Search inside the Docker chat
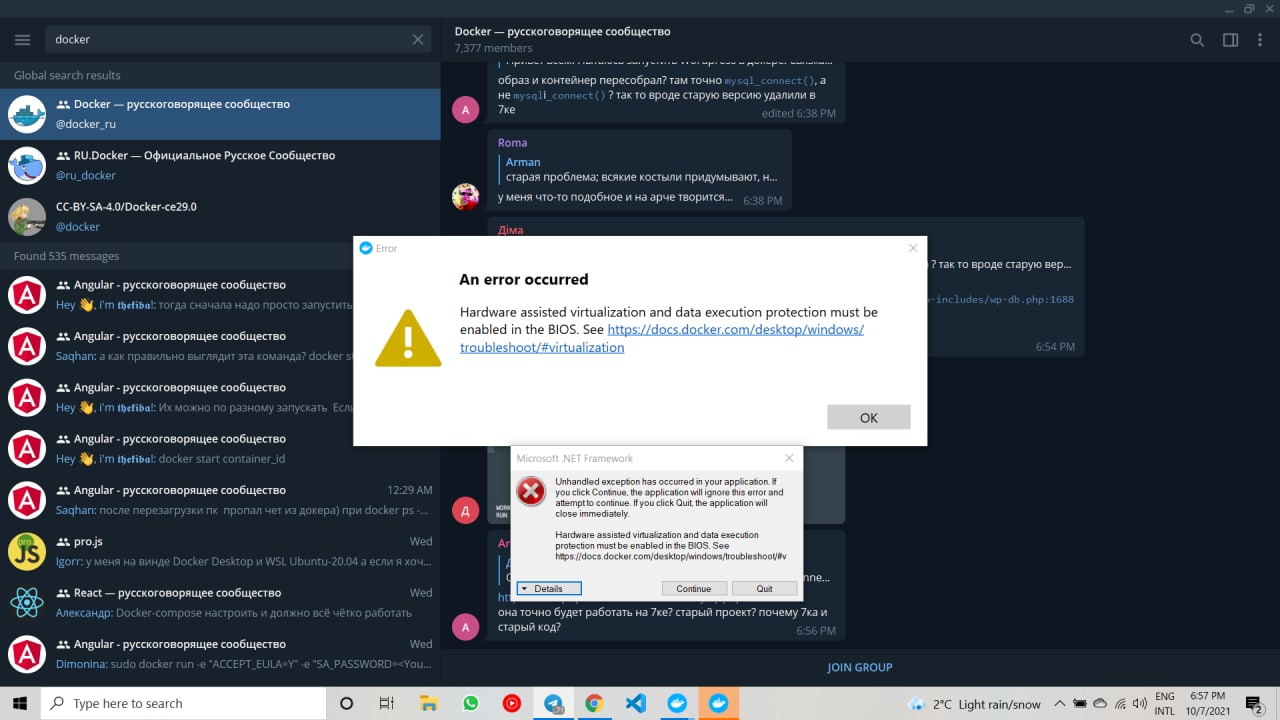The width and height of the screenshot is (1280, 720). (x=1197, y=40)
